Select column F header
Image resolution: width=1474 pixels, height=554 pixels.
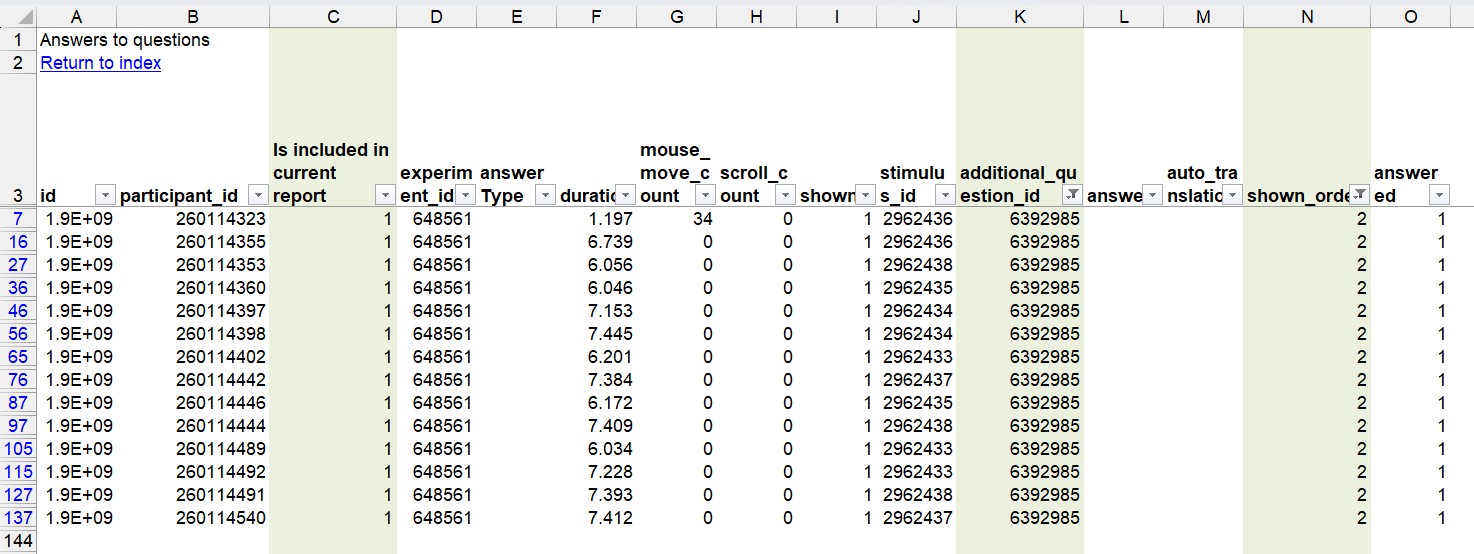597,16
